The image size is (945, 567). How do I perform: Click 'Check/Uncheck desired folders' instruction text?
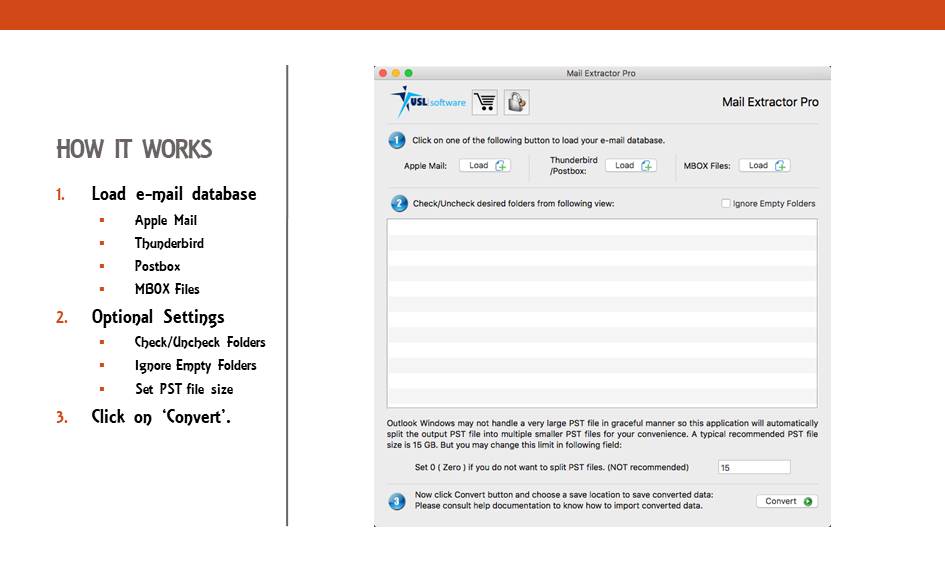pyautogui.click(x=513, y=204)
